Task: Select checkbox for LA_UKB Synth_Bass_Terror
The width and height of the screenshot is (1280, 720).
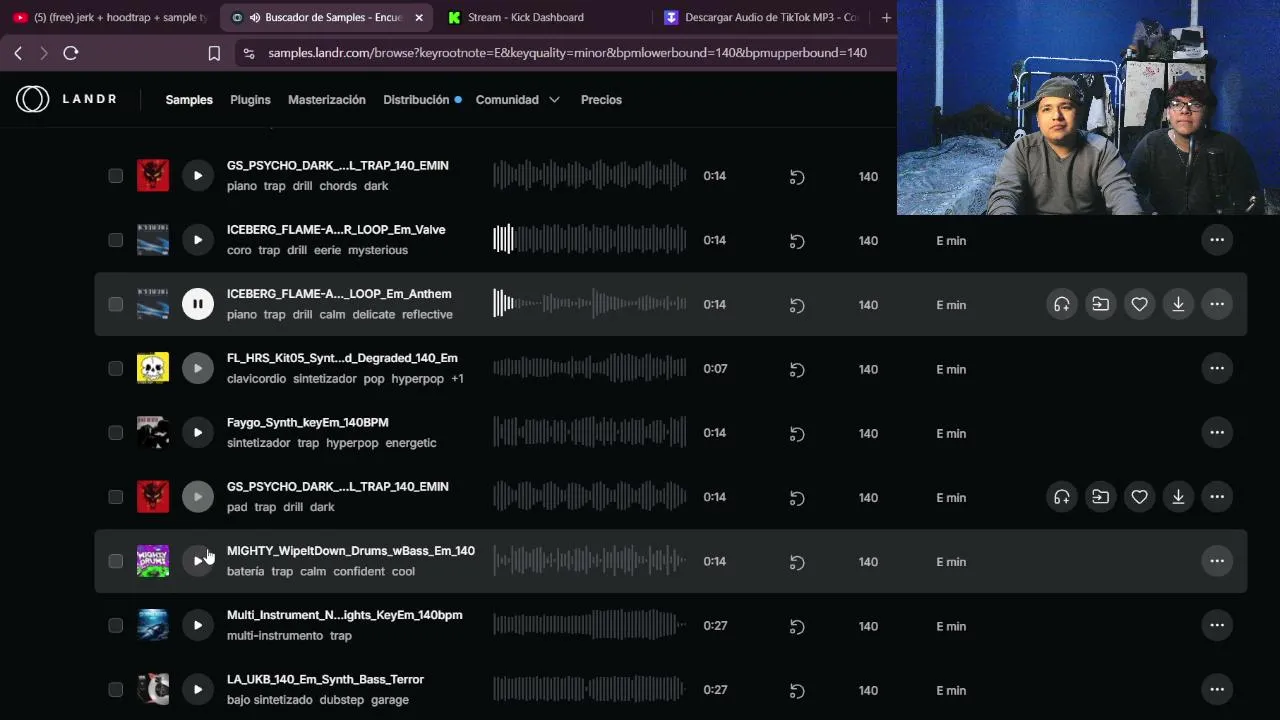Action: [116, 690]
